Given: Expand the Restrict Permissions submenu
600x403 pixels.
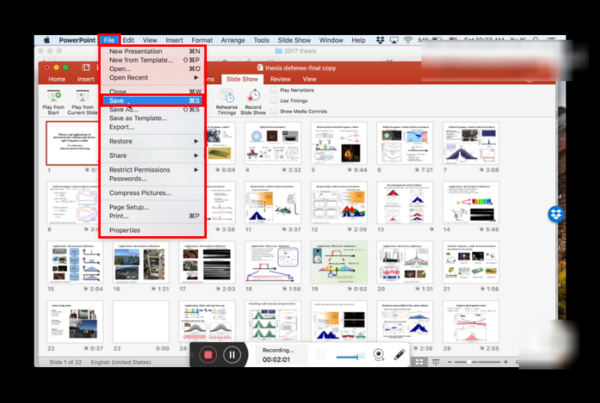Looking at the screenshot, I should (152, 170).
